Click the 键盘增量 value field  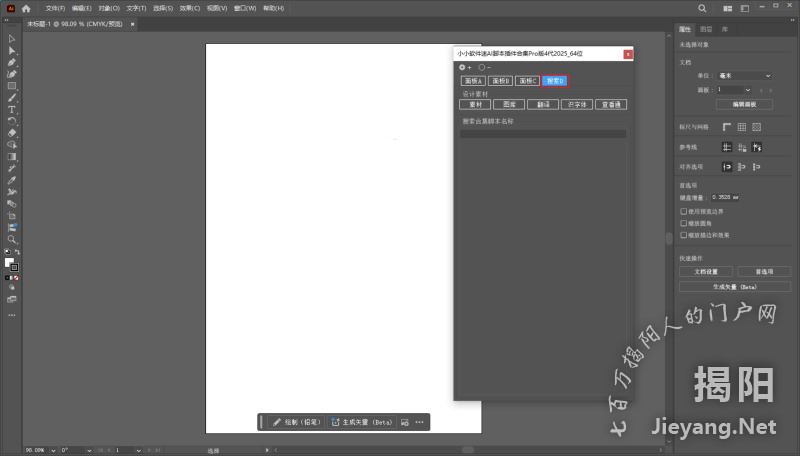pyautogui.click(x=729, y=197)
